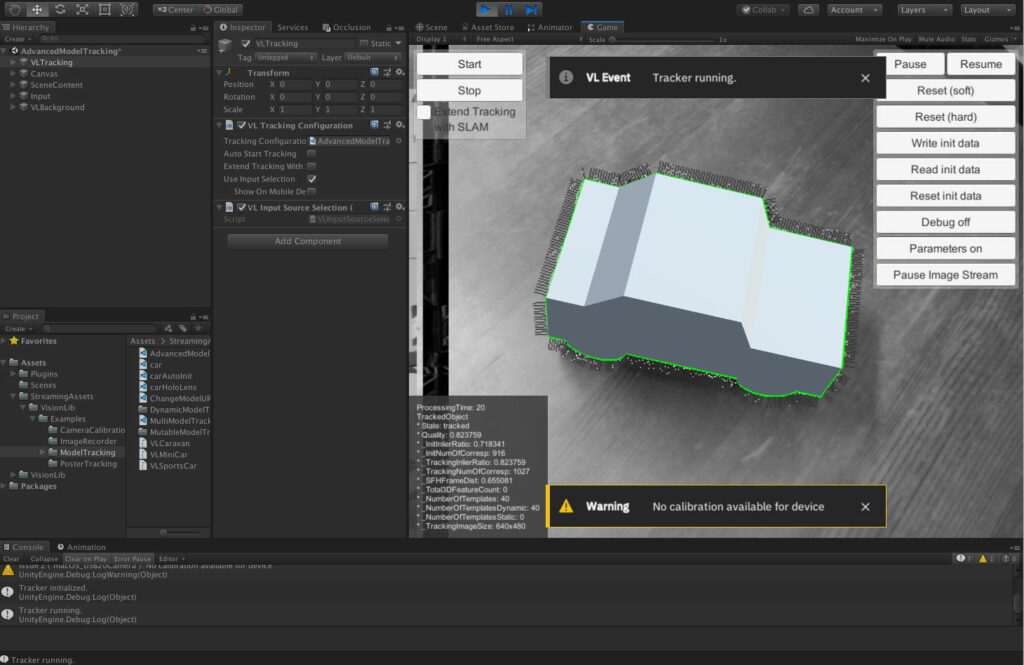Toggle VLTracking object active checkbox
The image size is (1024, 665).
click(246, 44)
